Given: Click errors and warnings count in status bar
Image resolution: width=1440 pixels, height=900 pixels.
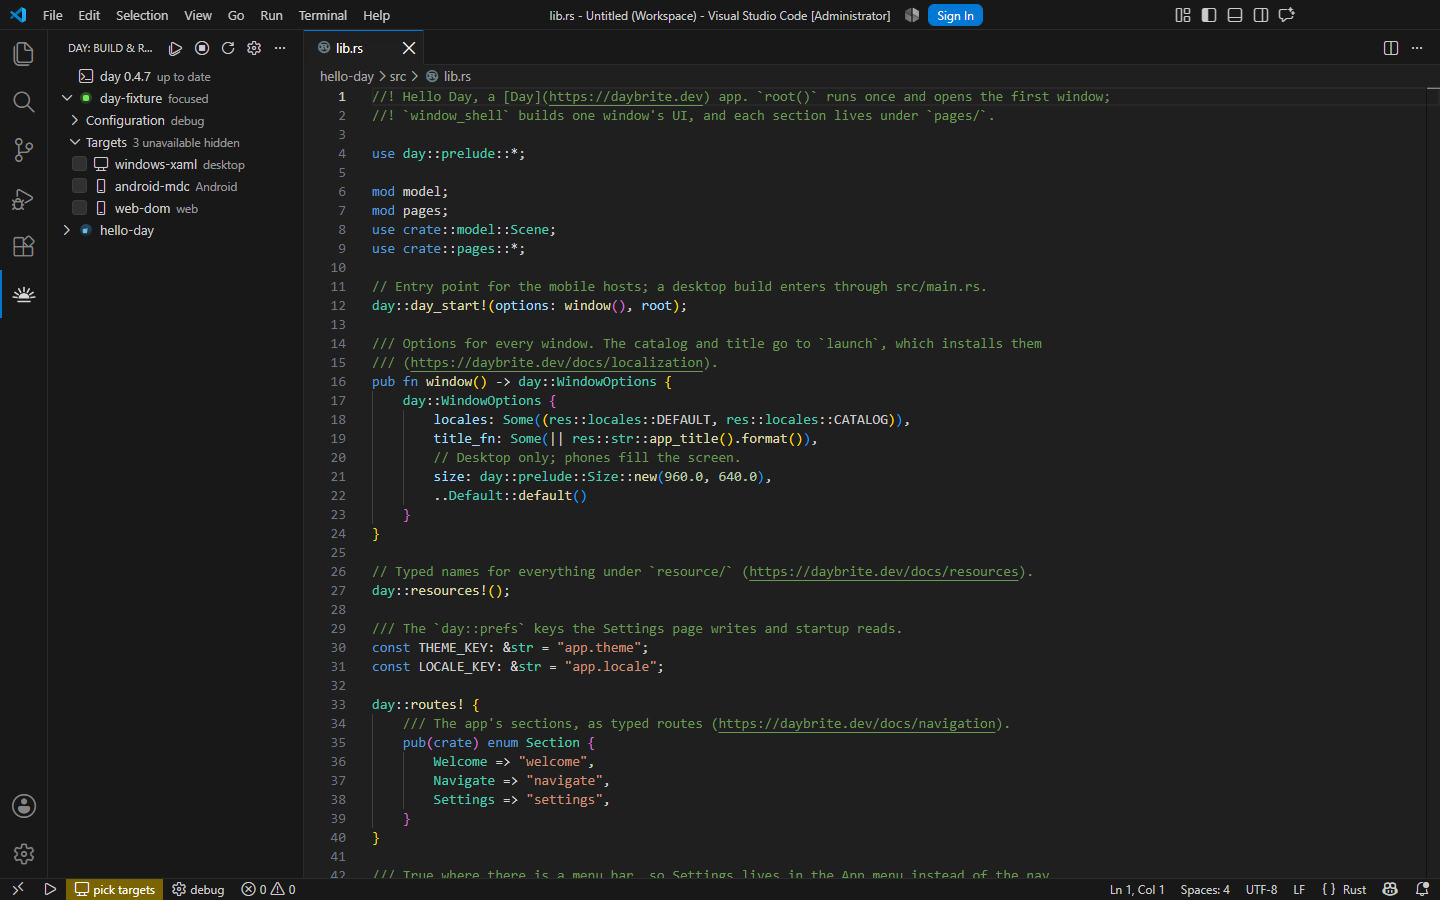Looking at the screenshot, I should click(x=268, y=889).
